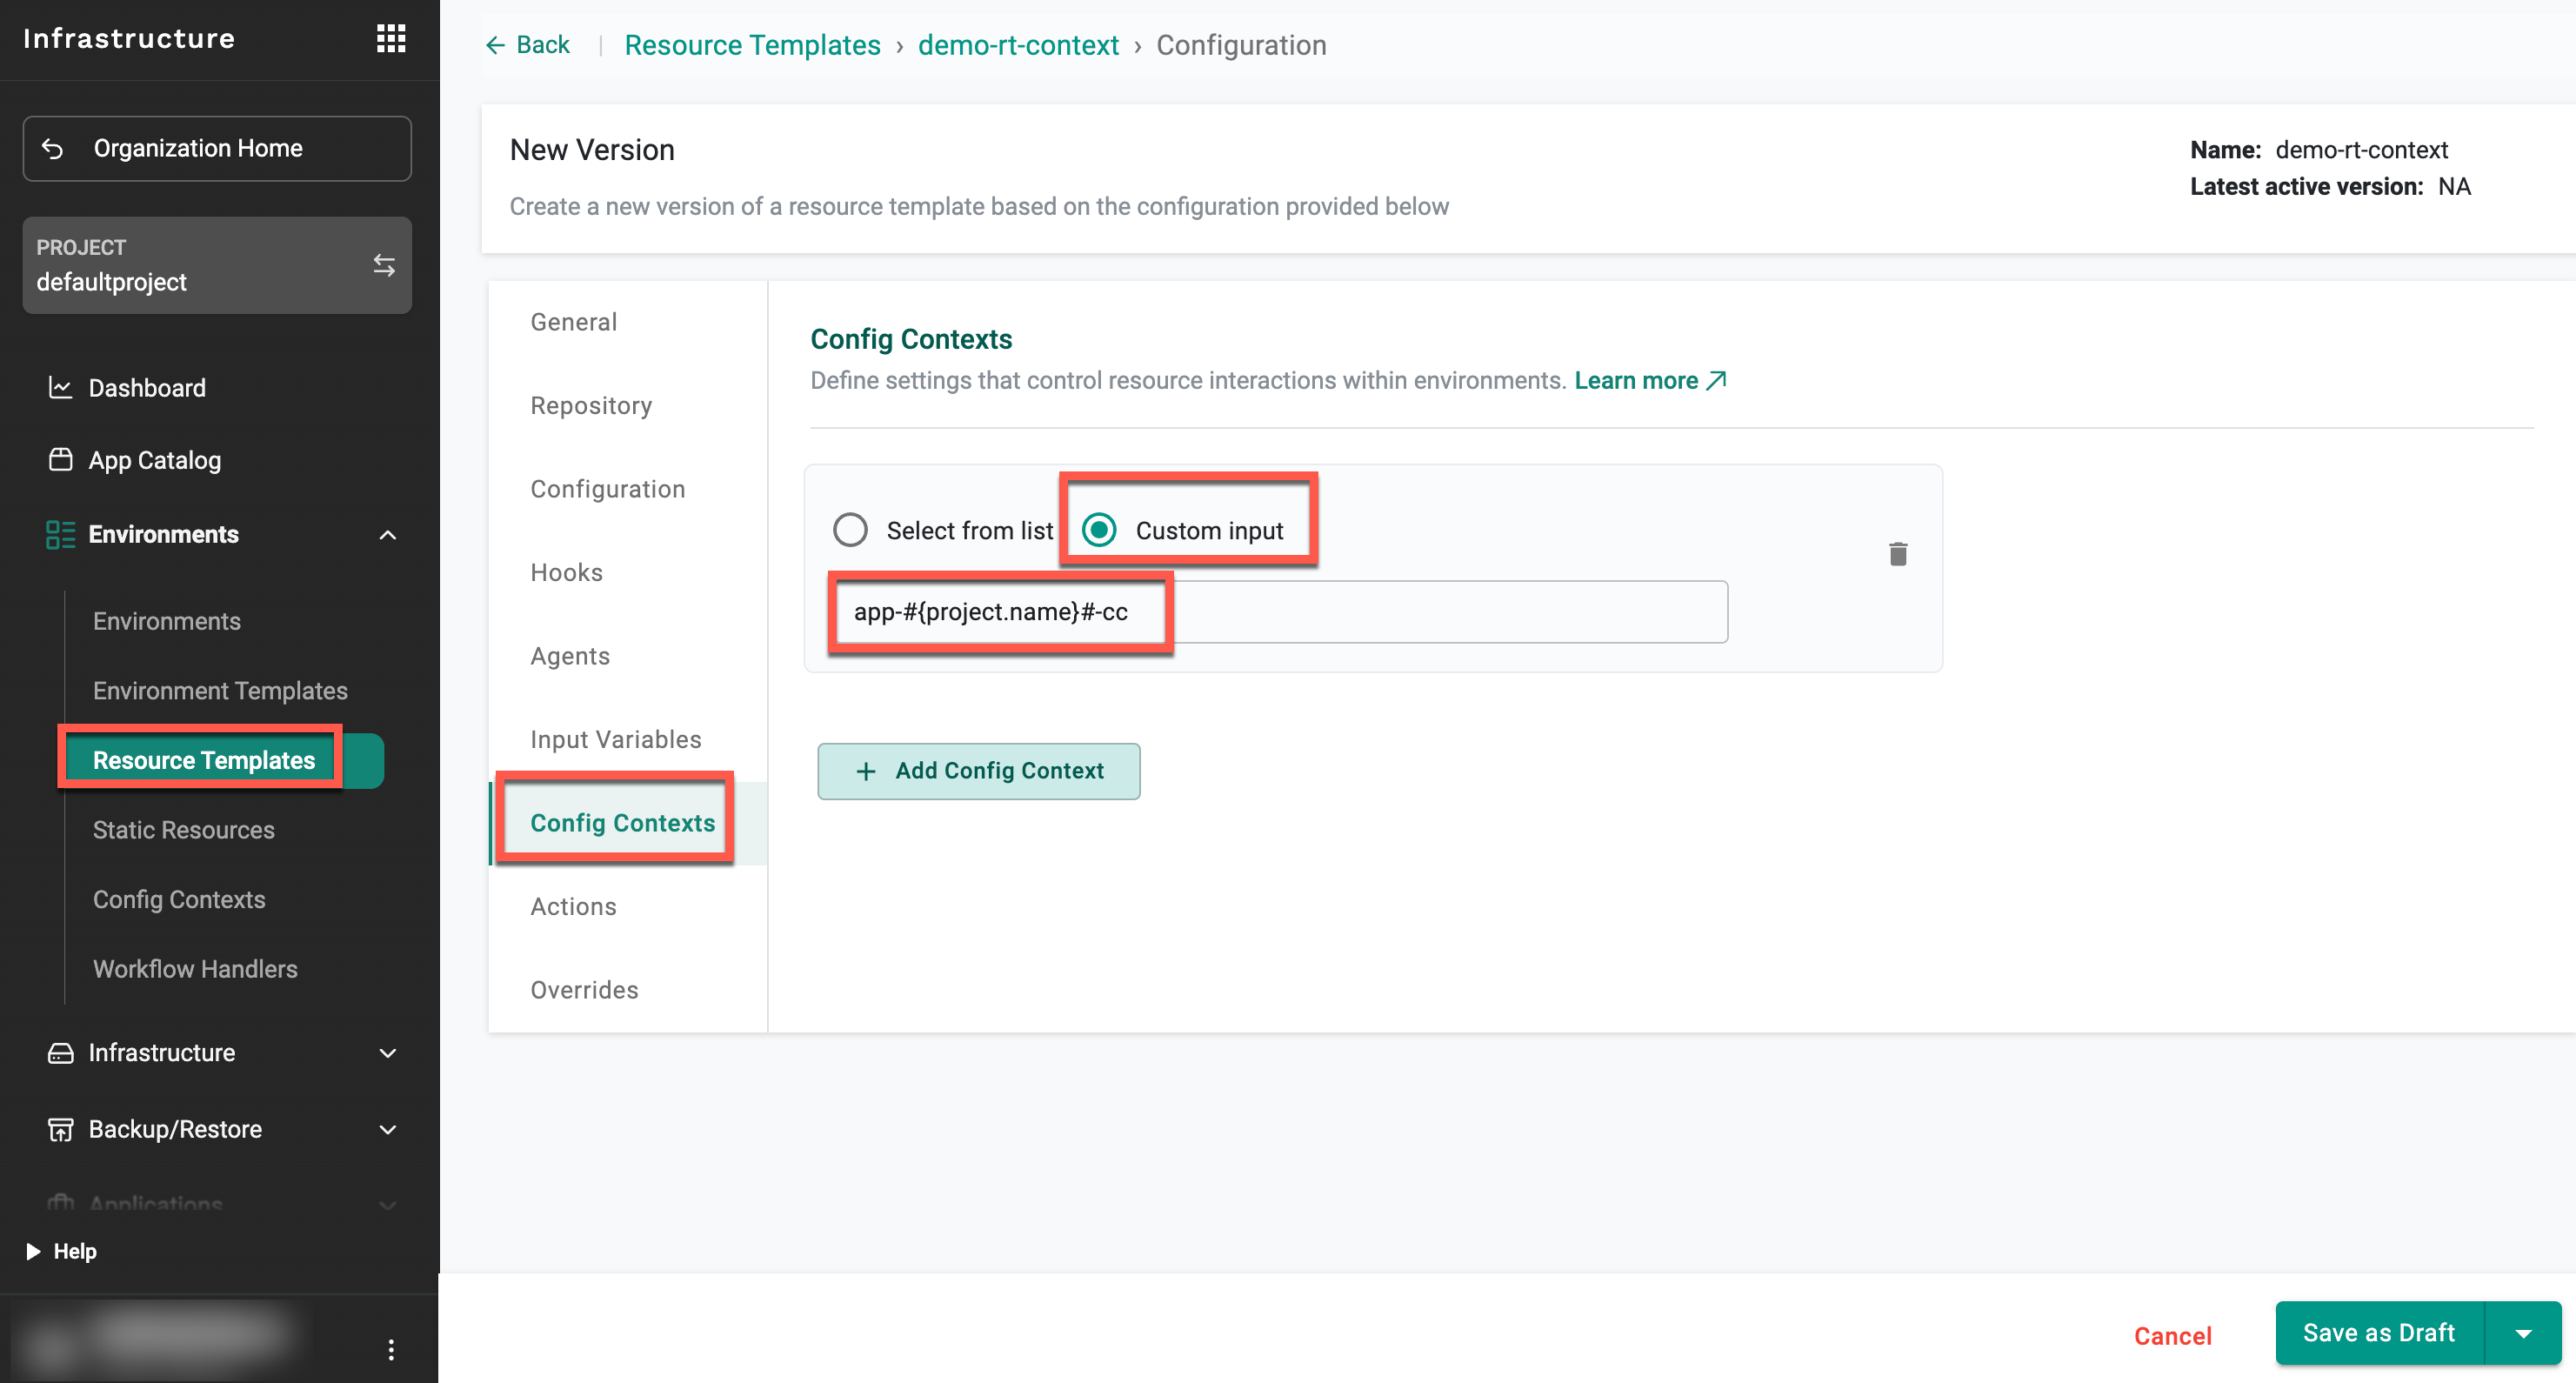Image resolution: width=2576 pixels, height=1383 pixels.
Task: Click the Organization Home return arrow icon
Action: coord(53,149)
